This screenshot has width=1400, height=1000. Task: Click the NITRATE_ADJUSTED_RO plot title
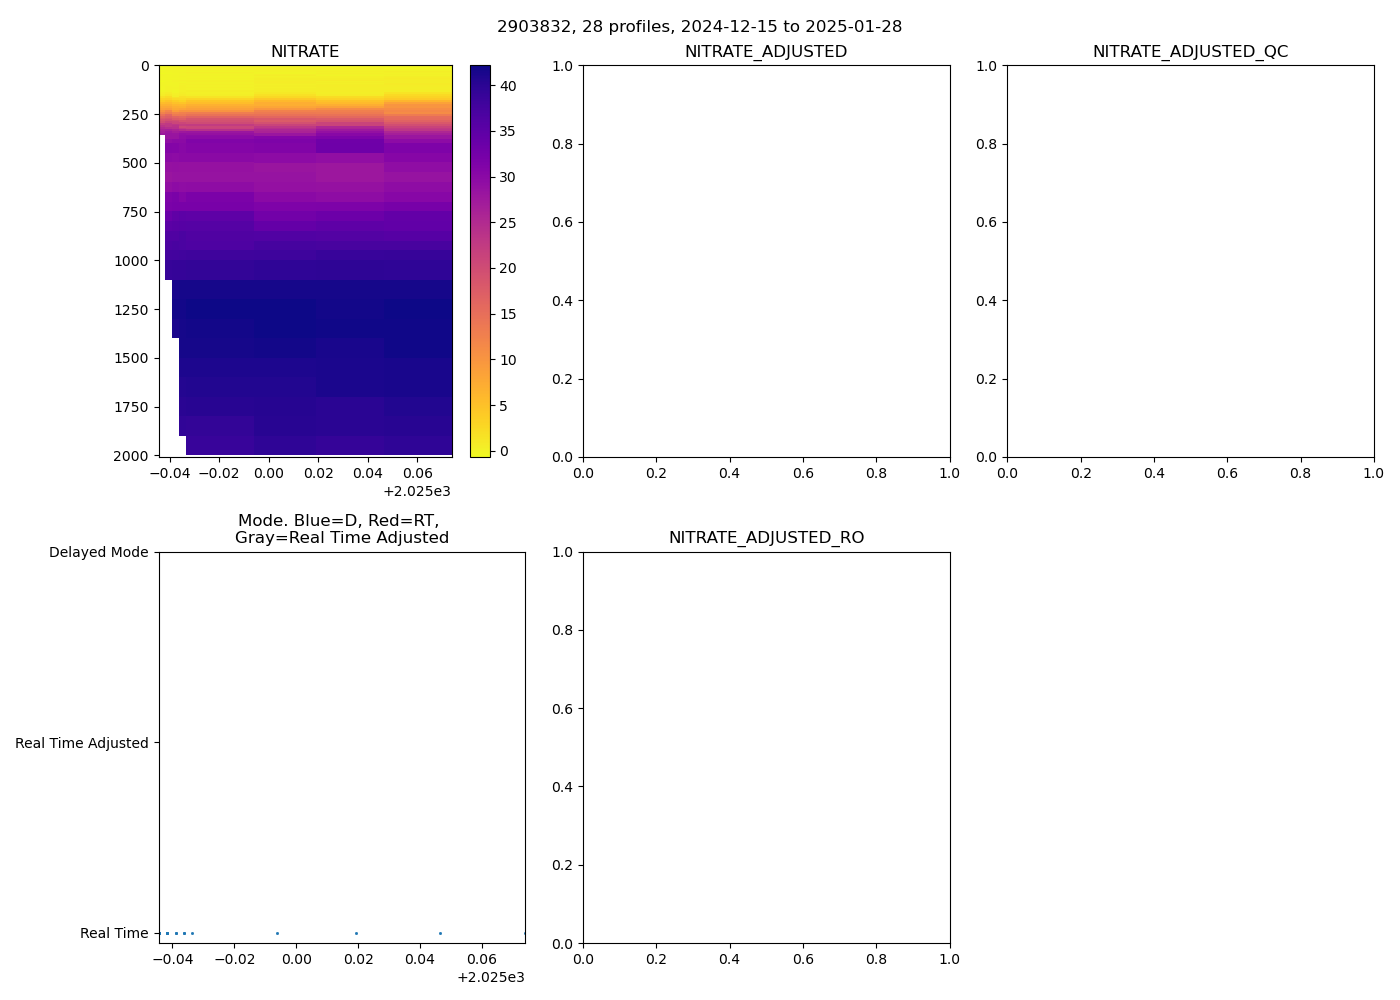pyautogui.click(x=766, y=538)
